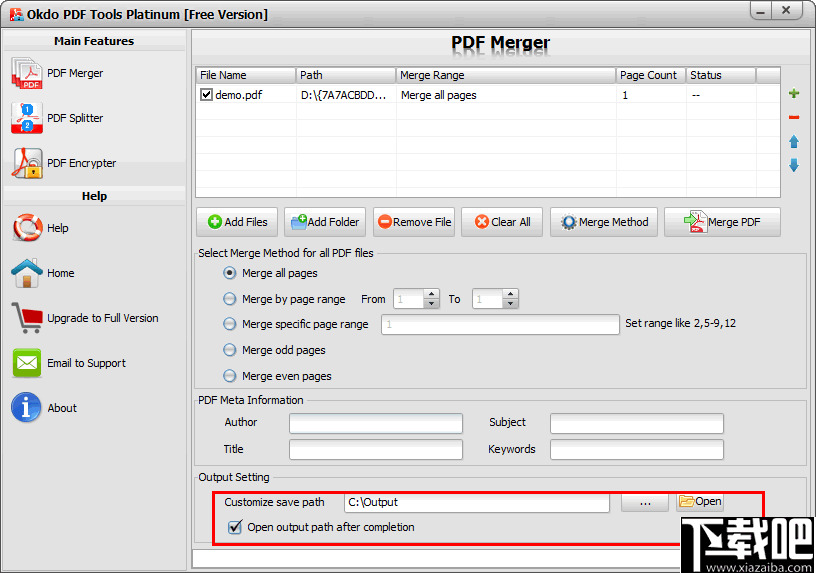Viewport: 816px width, 573px height.
Task: Select Merge even pages option
Action: point(230,375)
